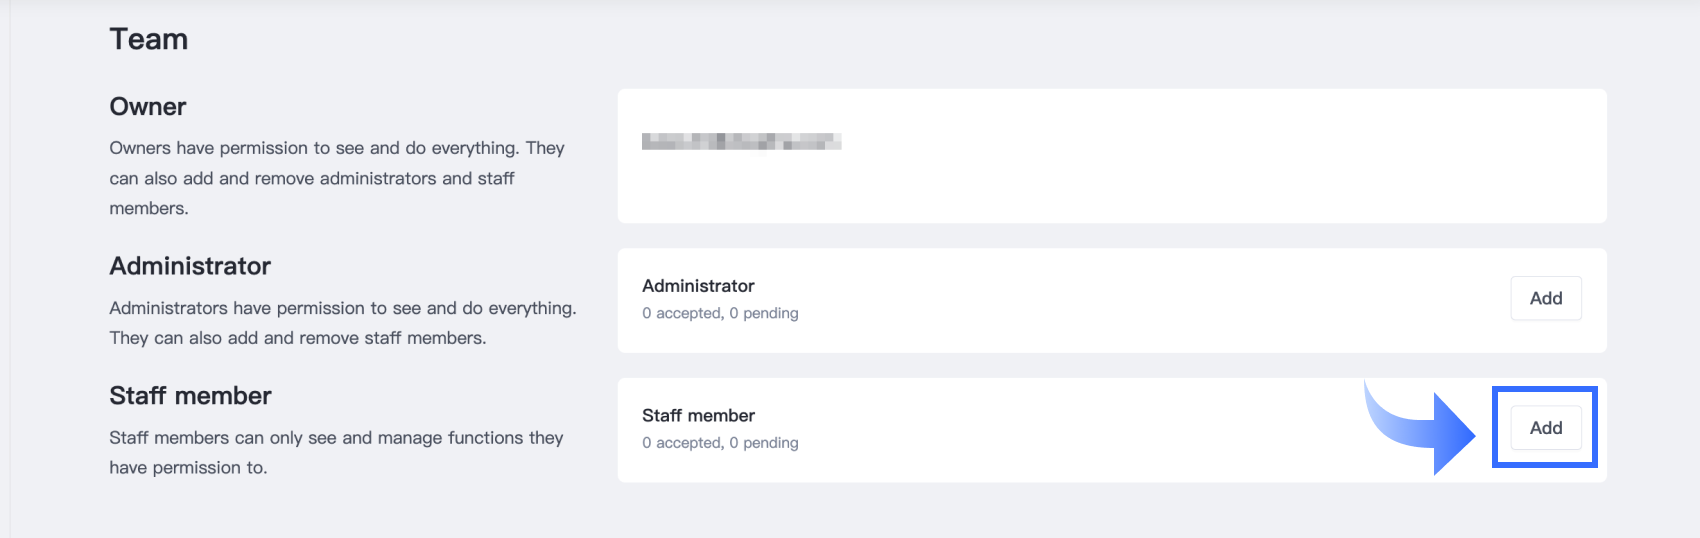Click Administrator's "0 accepted, 0 pending" status
The height and width of the screenshot is (538, 1700).
click(720, 313)
